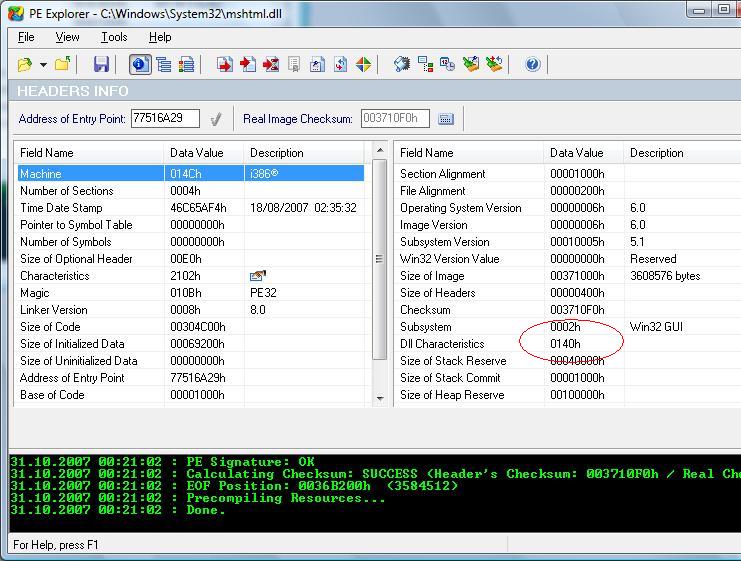Select the Subsystem field name

(425, 327)
